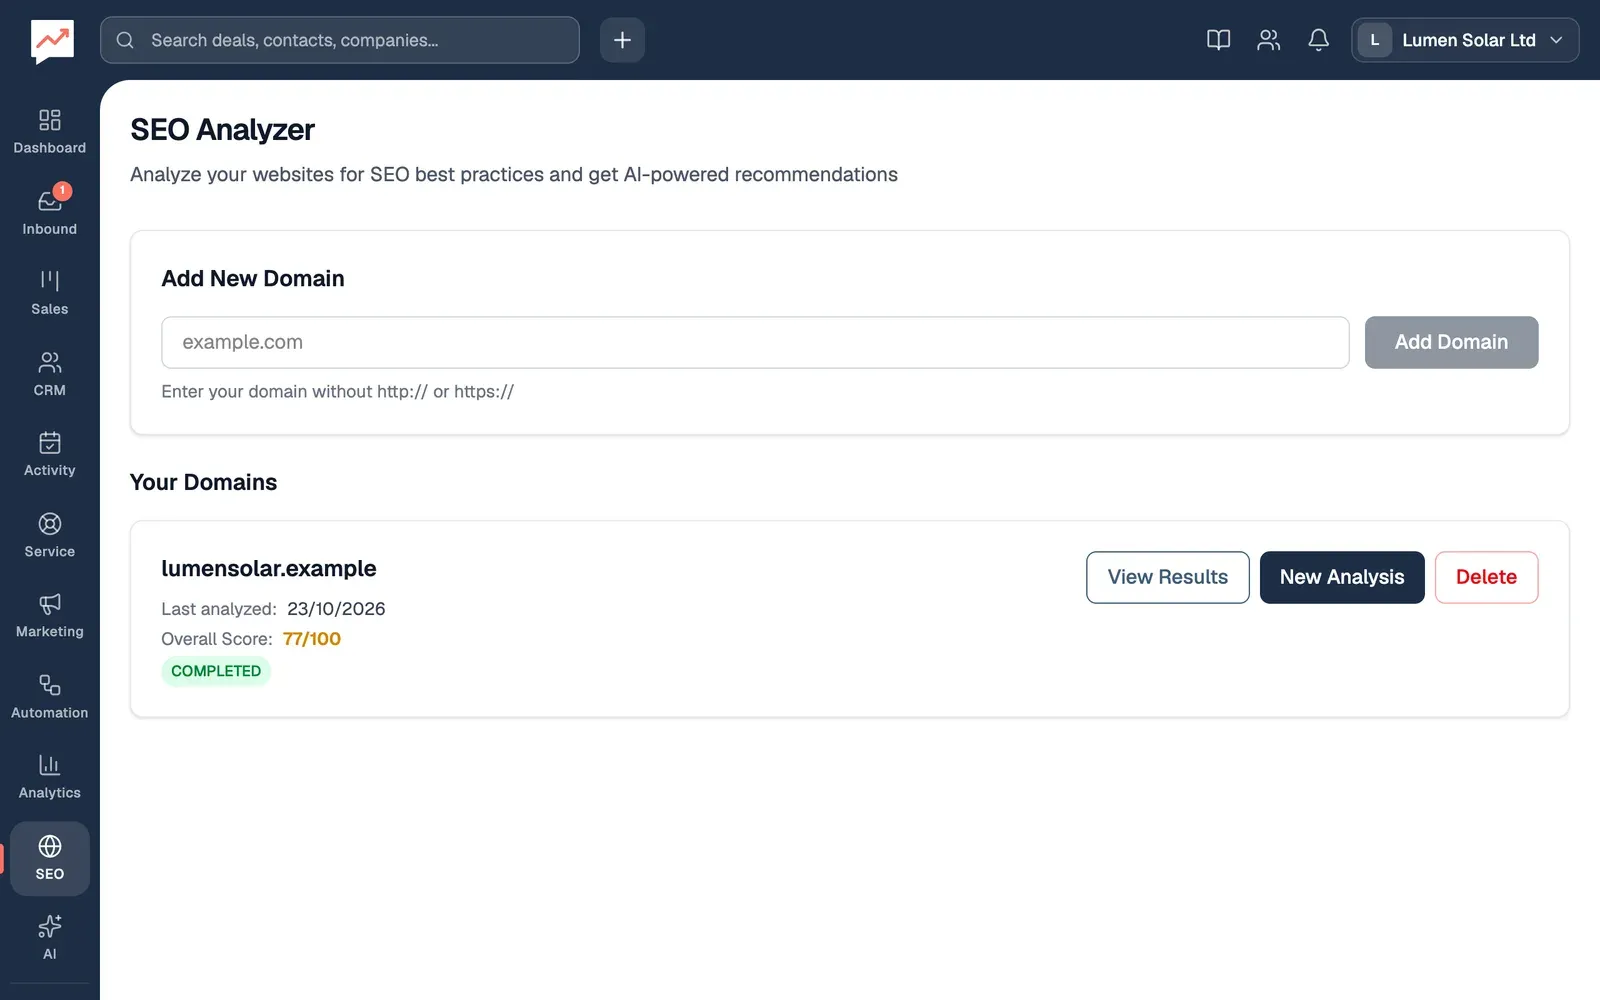Open the CRM section
Viewport: 1600px width, 1000px height.
click(x=50, y=374)
